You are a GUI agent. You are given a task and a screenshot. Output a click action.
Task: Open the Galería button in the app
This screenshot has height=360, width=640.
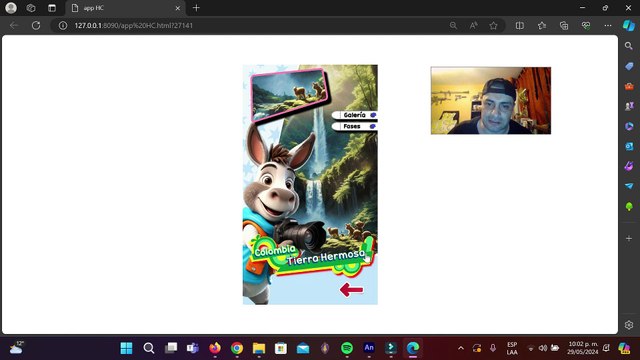coord(355,115)
